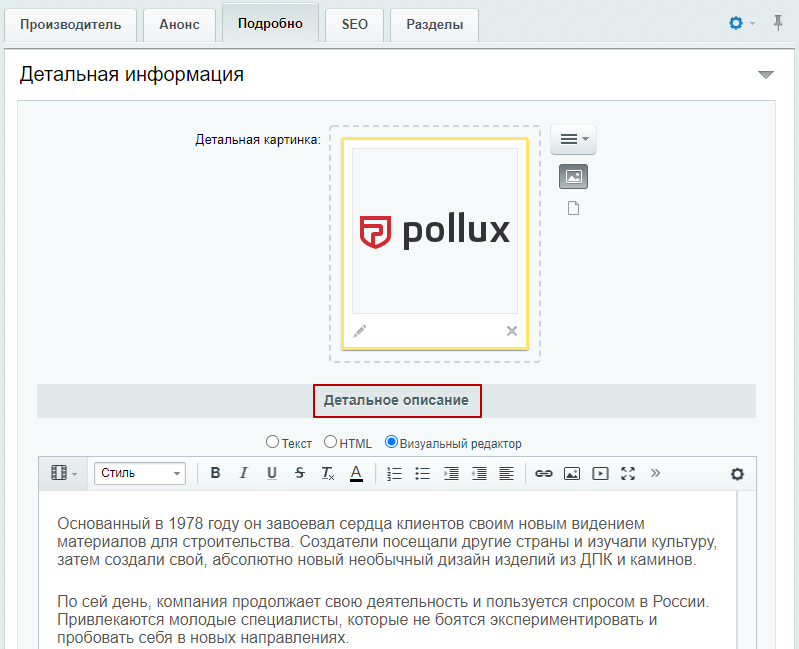The image size is (799, 649).
Task: Collapse the Детальная информация section
Action: (x=765, y=75)
